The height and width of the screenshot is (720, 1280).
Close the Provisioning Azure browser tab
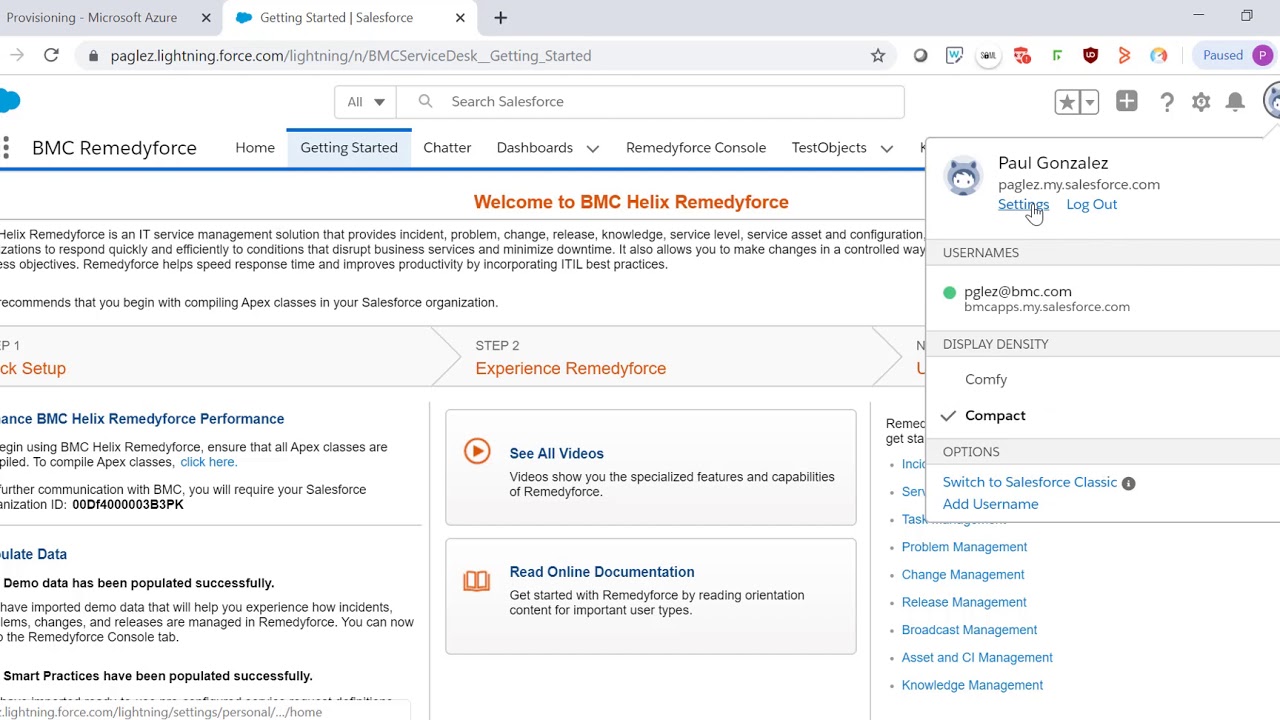point(206,18)
